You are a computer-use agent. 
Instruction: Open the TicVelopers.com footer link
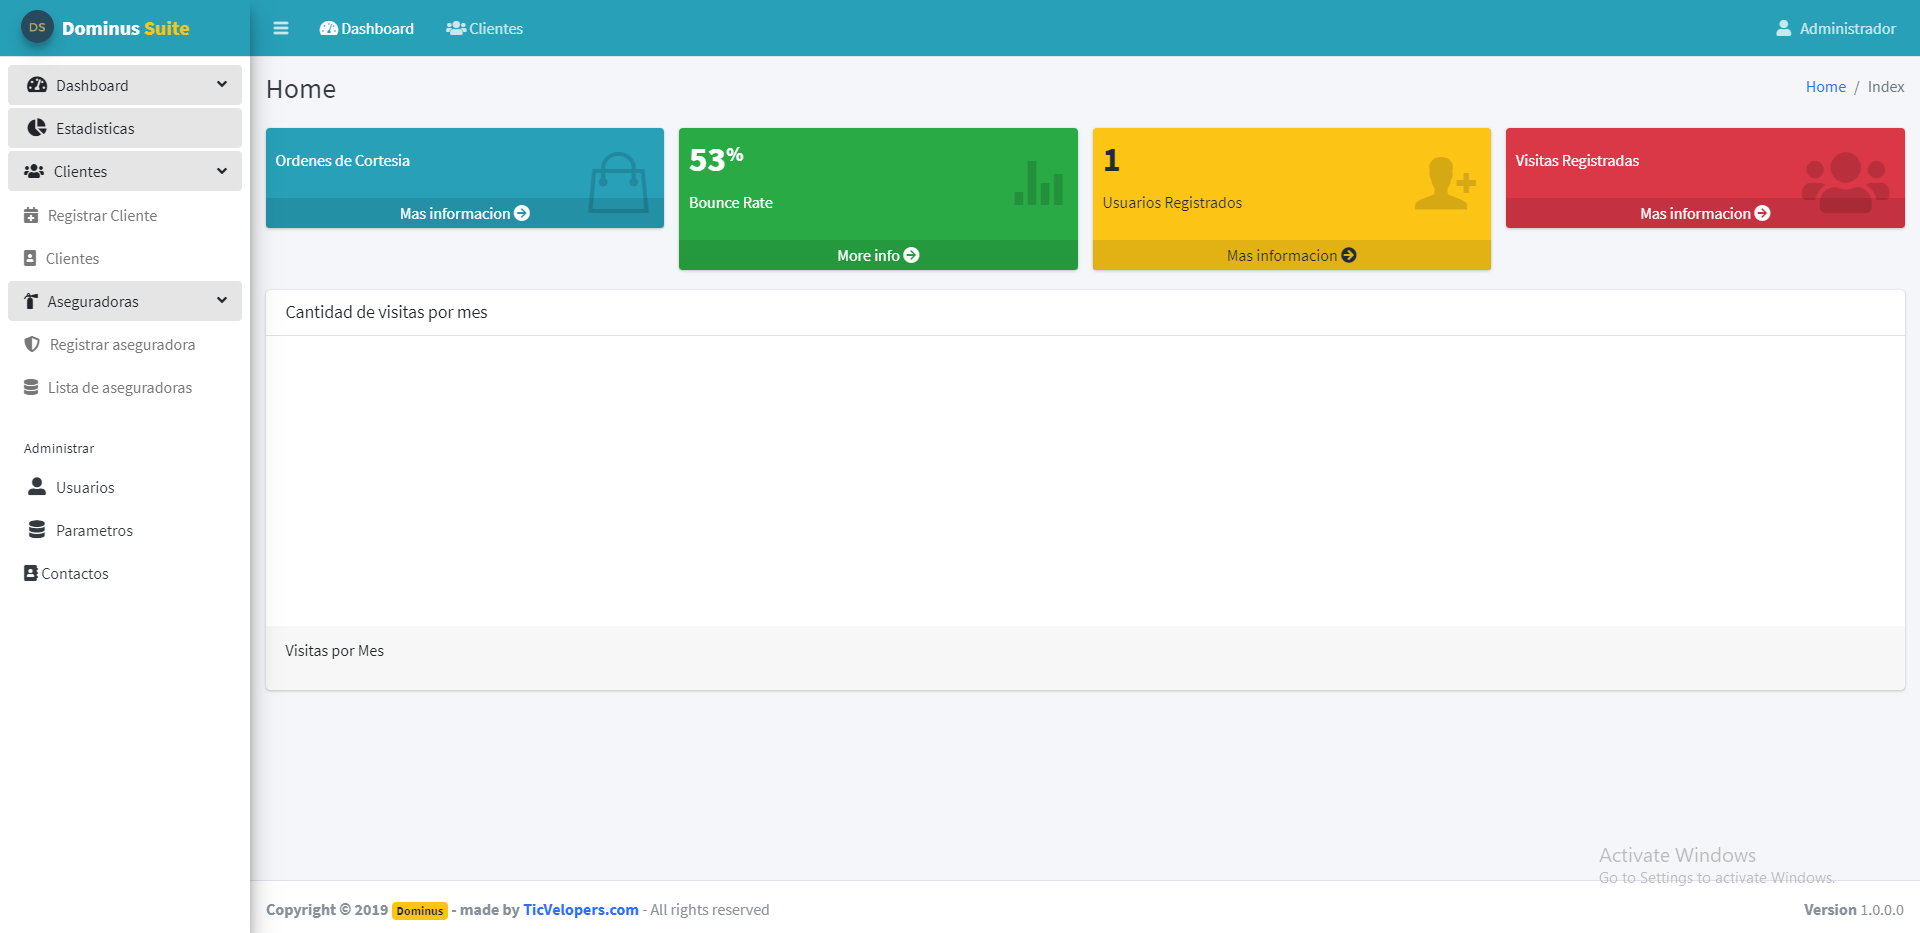[x=581, y=909]
